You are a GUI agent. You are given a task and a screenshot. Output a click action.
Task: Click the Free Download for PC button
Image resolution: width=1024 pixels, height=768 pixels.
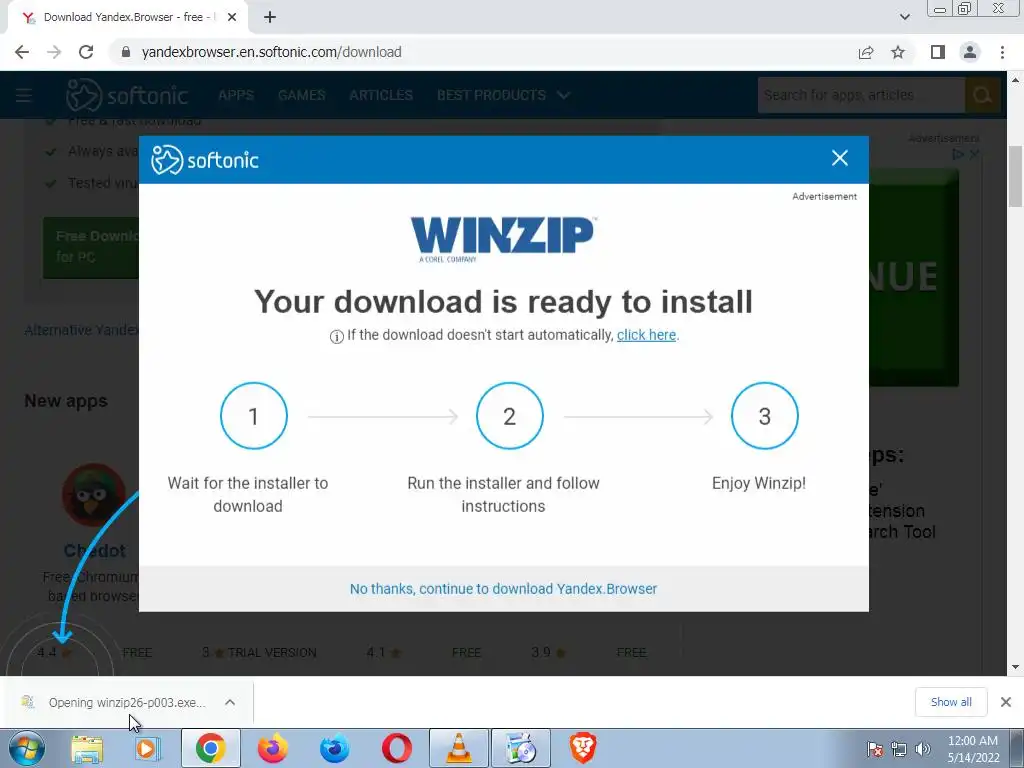click(91, 247)
